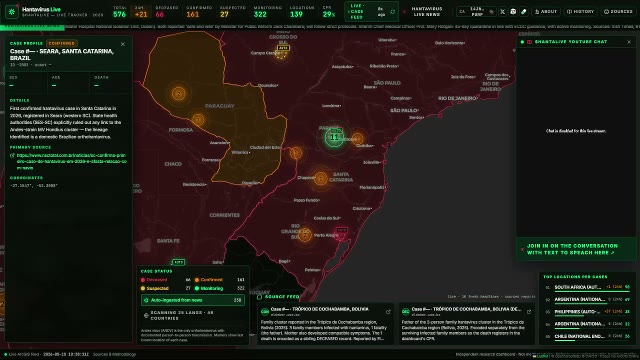The image size is (640, 360).
Task: Open the primary source URL link
Action: (71, 161)
